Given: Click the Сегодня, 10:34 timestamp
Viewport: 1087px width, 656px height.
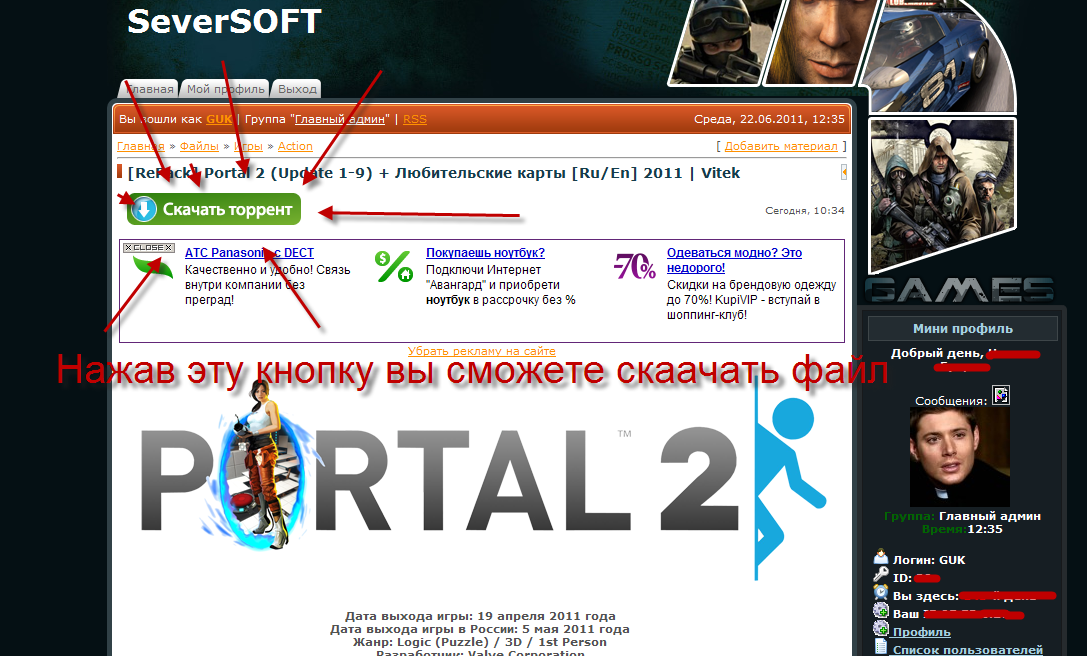Looking at the screenshot, I should point(805,210).
